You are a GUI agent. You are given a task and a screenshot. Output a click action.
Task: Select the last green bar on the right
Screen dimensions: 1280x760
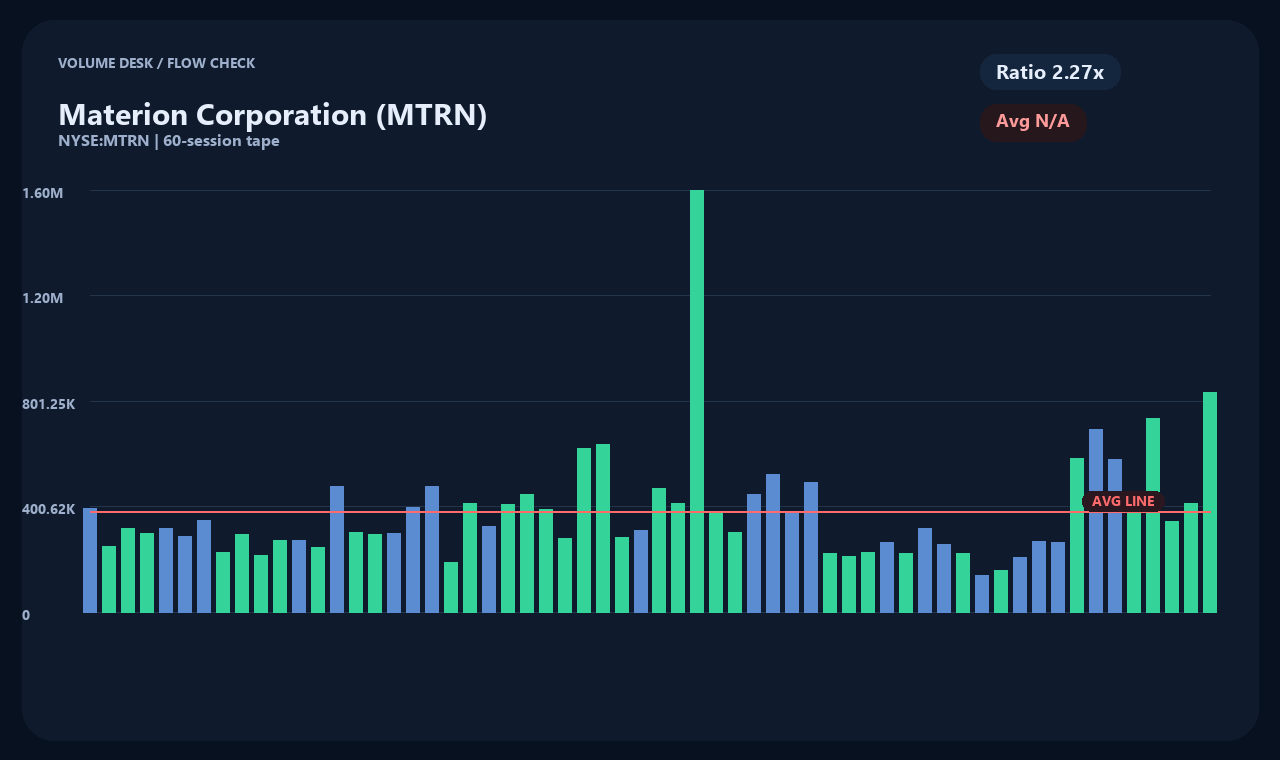[x=1210, y=502]
